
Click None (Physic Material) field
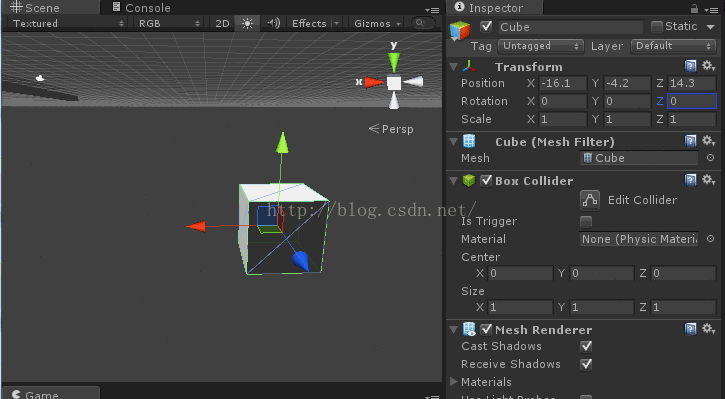[x=639, y=239]
